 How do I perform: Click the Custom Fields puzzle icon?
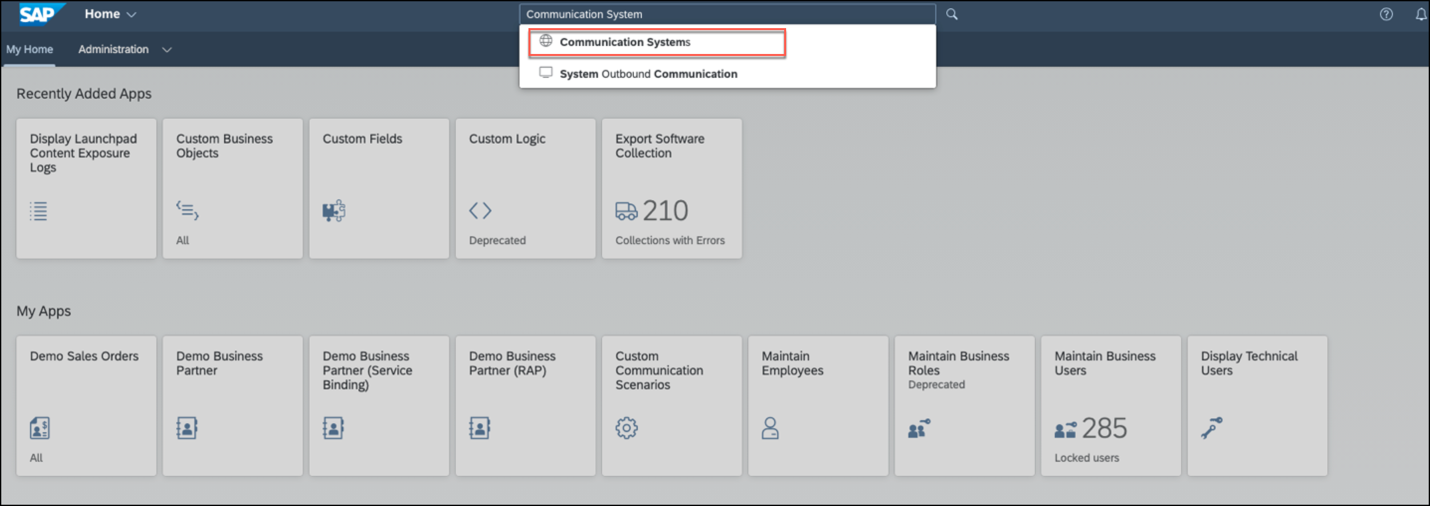(334, 210)
